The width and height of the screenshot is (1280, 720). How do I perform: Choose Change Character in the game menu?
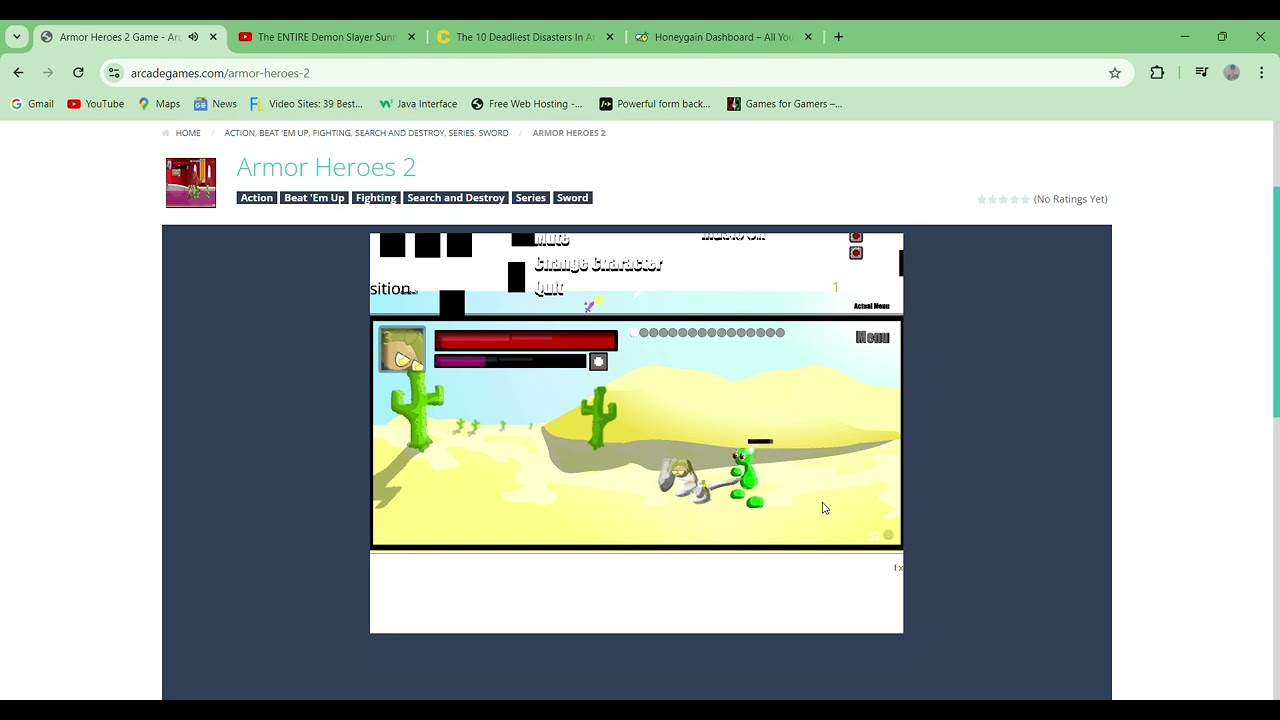pyautogui.click(x=598, y=265)
